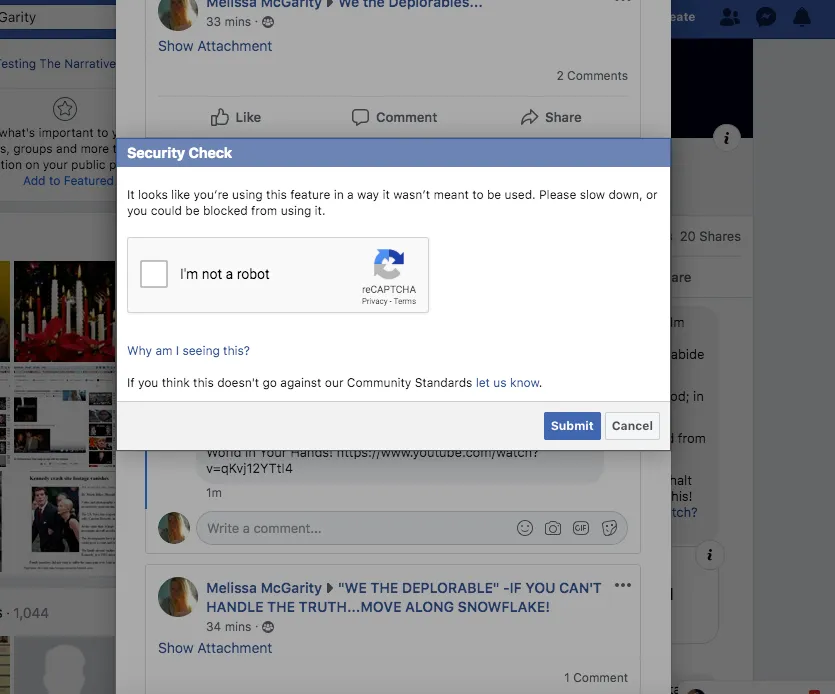Submit the Security Check dialog
This screenshot has width=835, height=694.
[572, 426]
